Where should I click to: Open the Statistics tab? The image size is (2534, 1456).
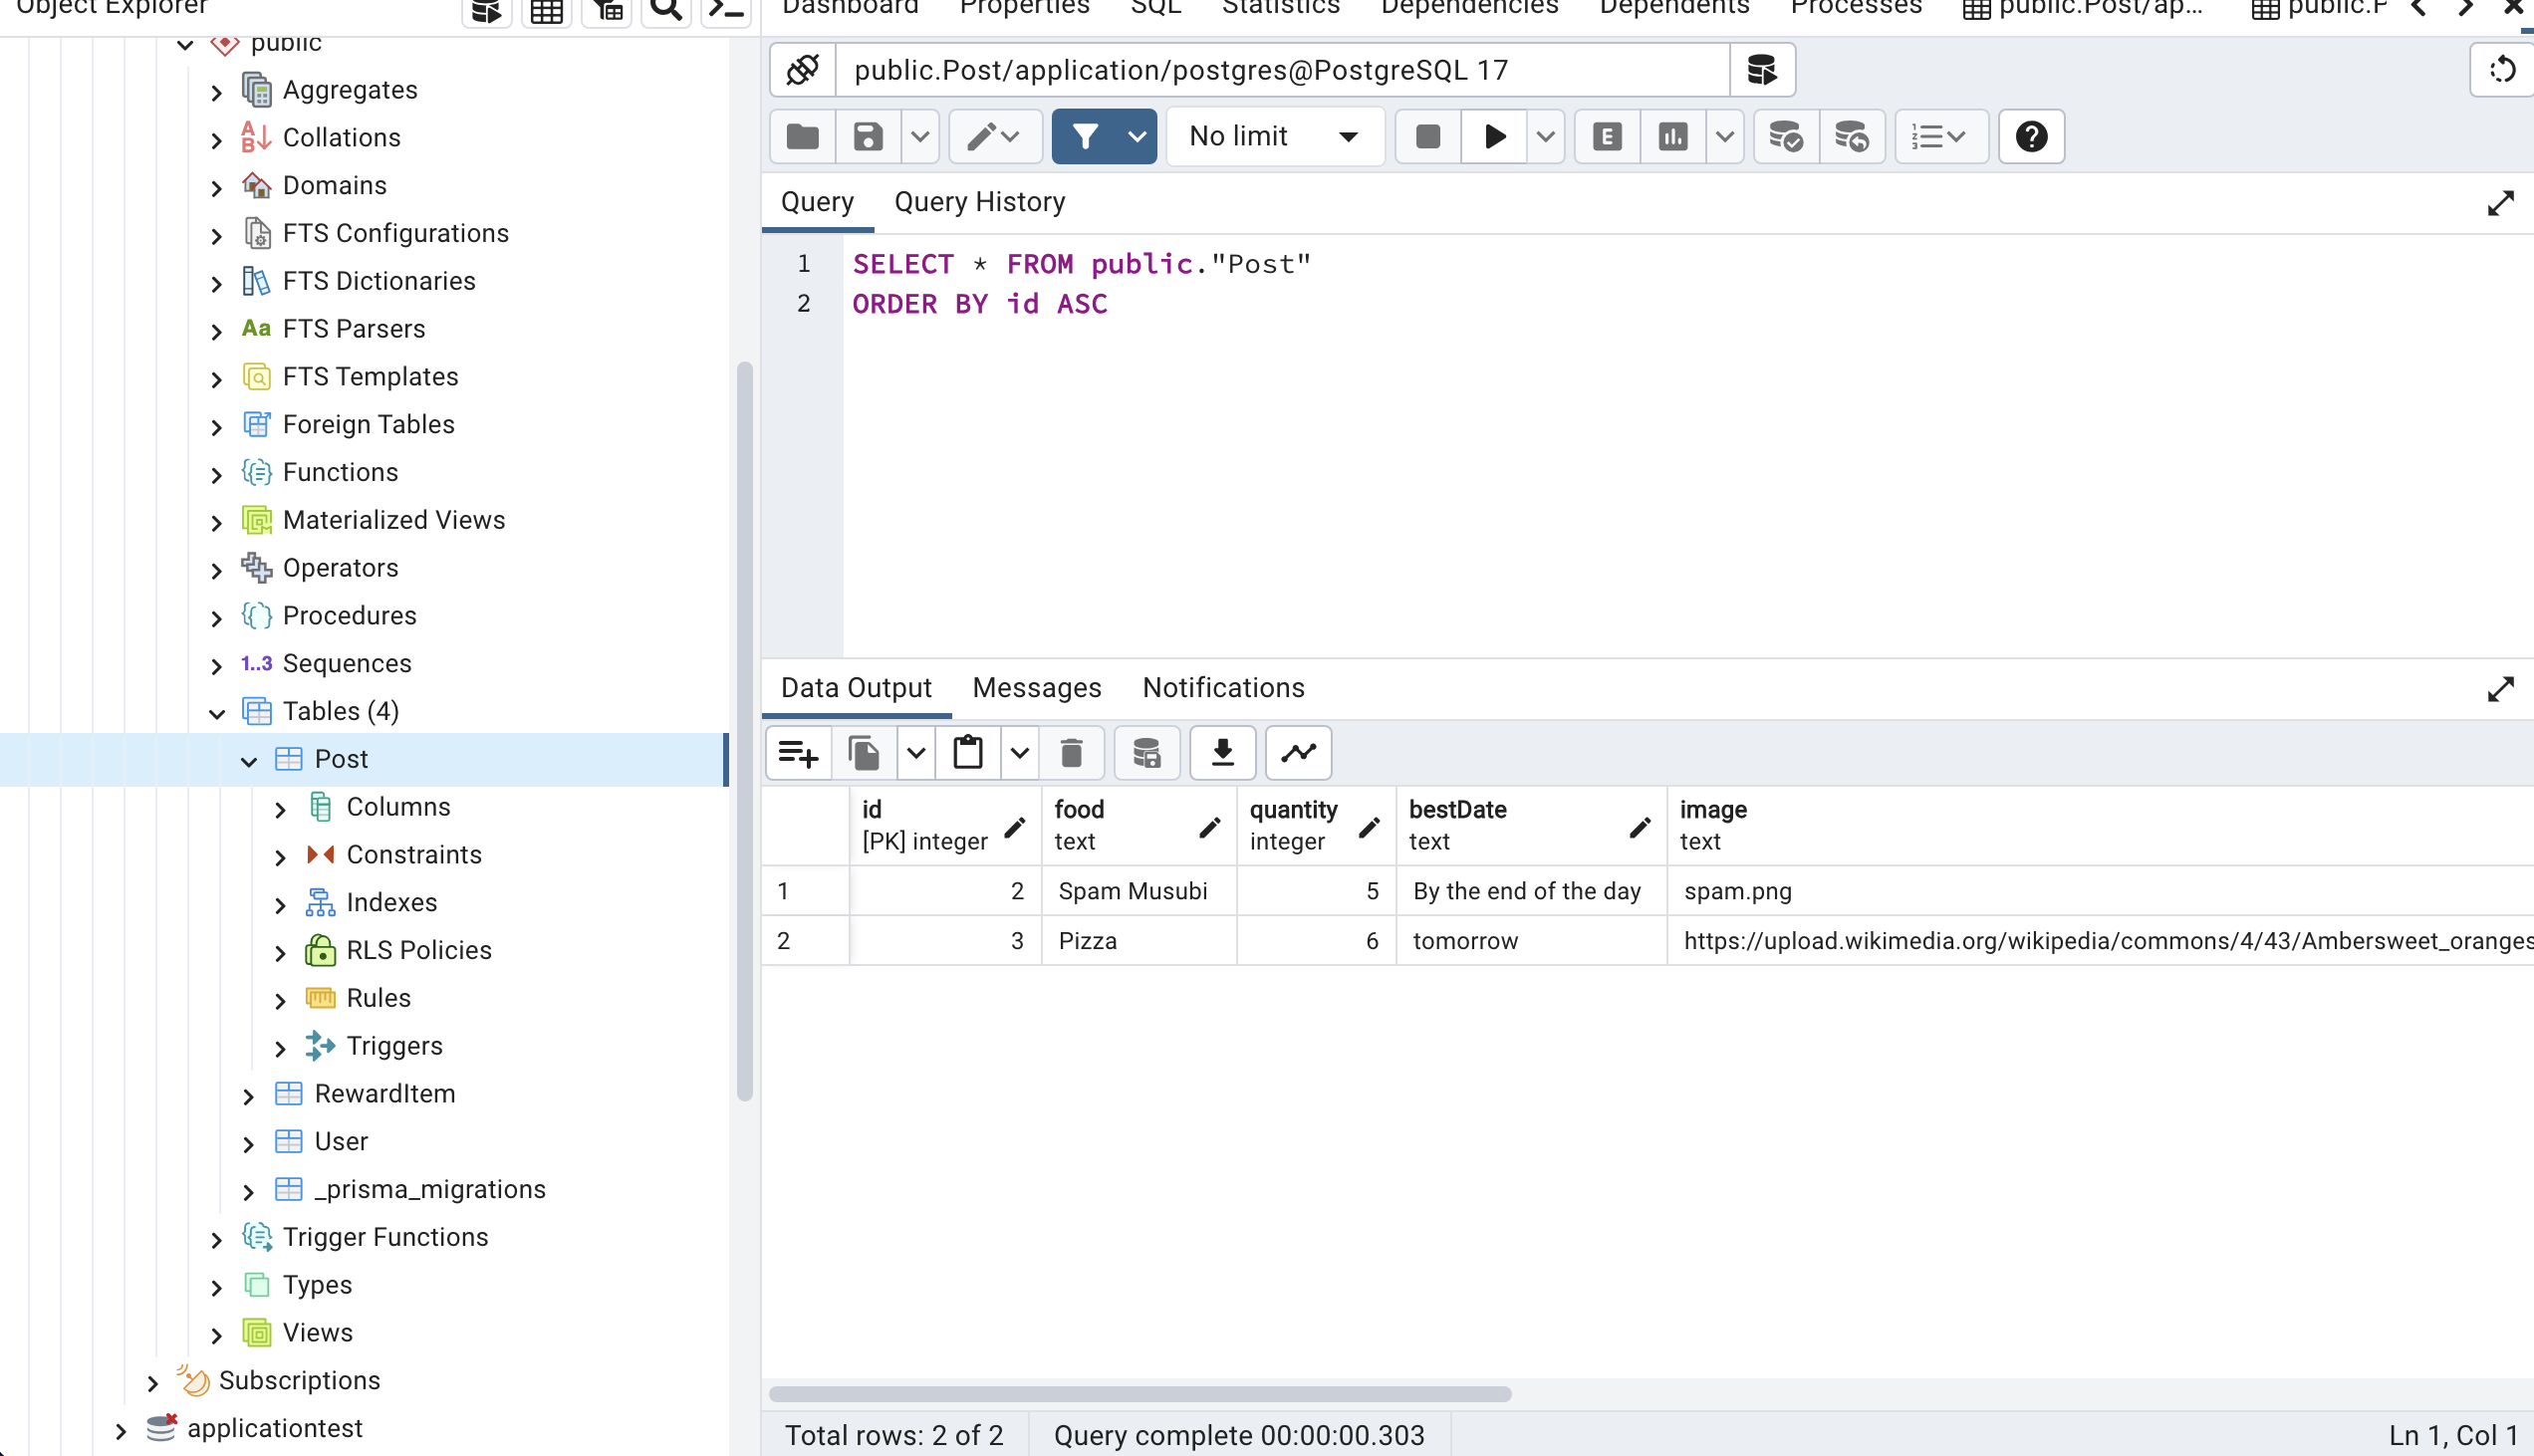pos(1280,8)
